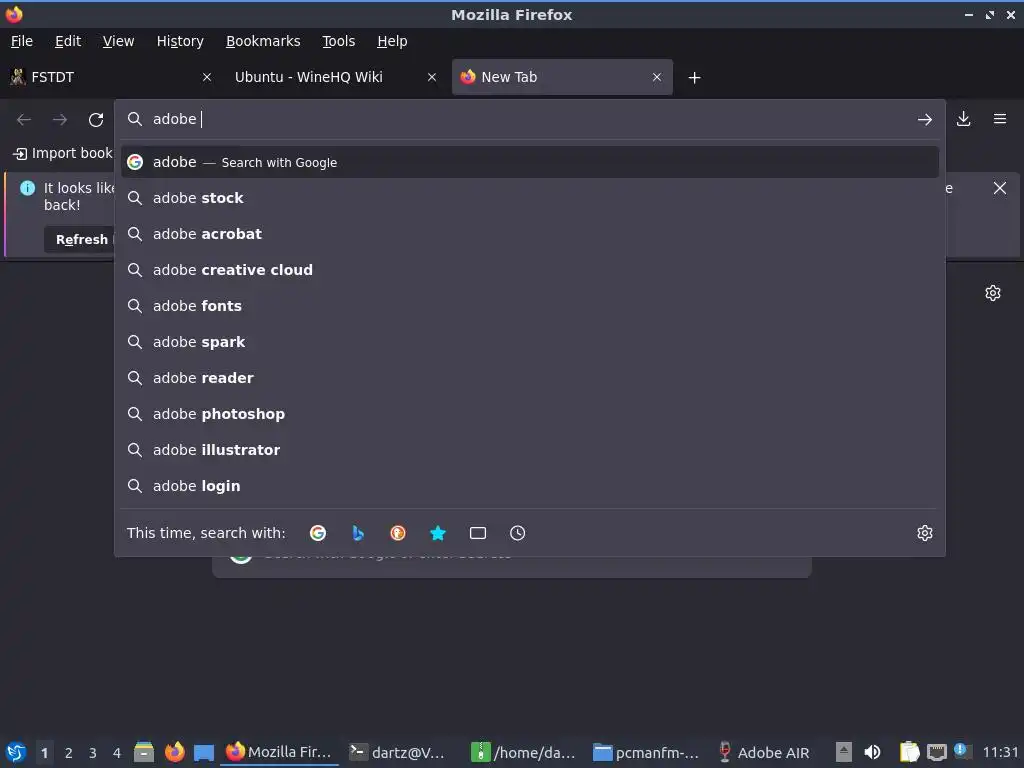
Task: Close the New Tab tab
Action: point(657,77)
